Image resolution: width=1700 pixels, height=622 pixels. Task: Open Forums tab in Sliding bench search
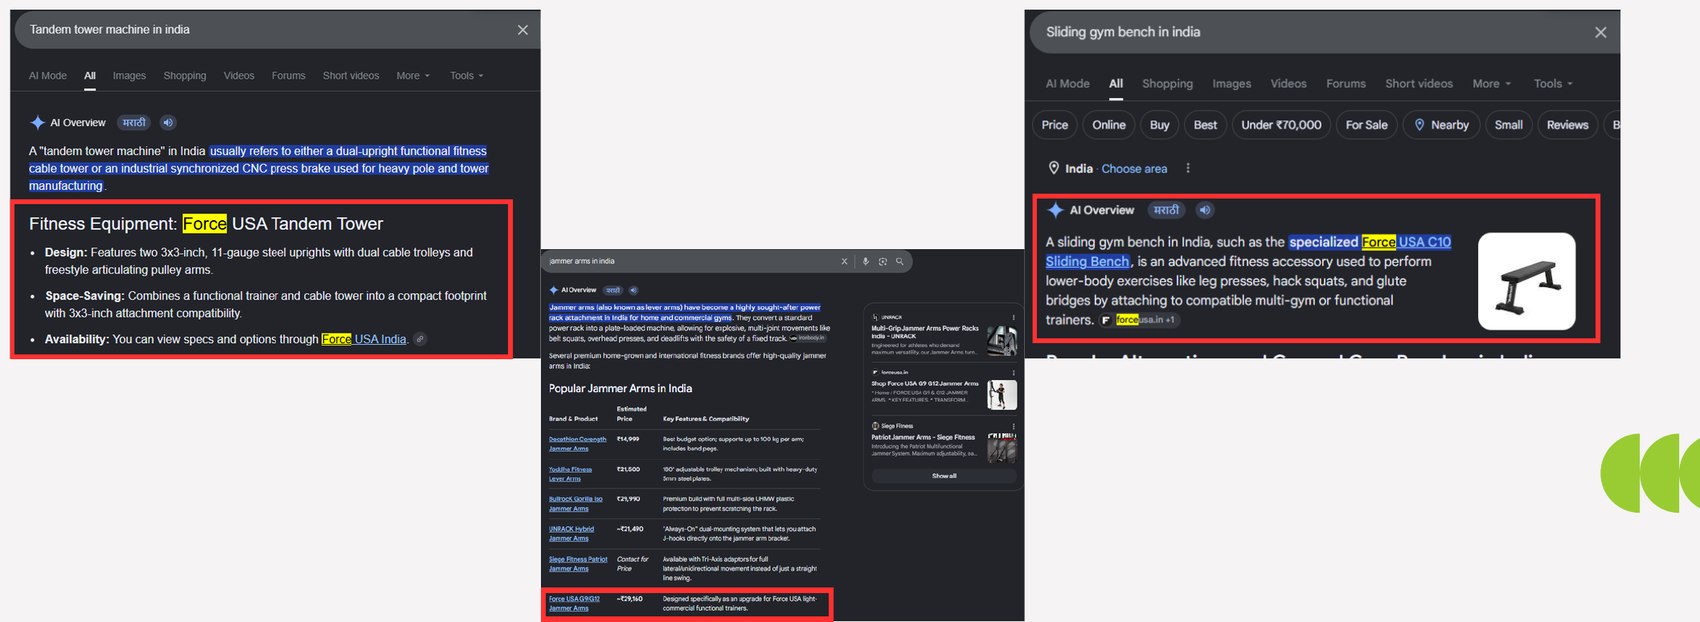pyautogui.click(x=1346, y=84)
